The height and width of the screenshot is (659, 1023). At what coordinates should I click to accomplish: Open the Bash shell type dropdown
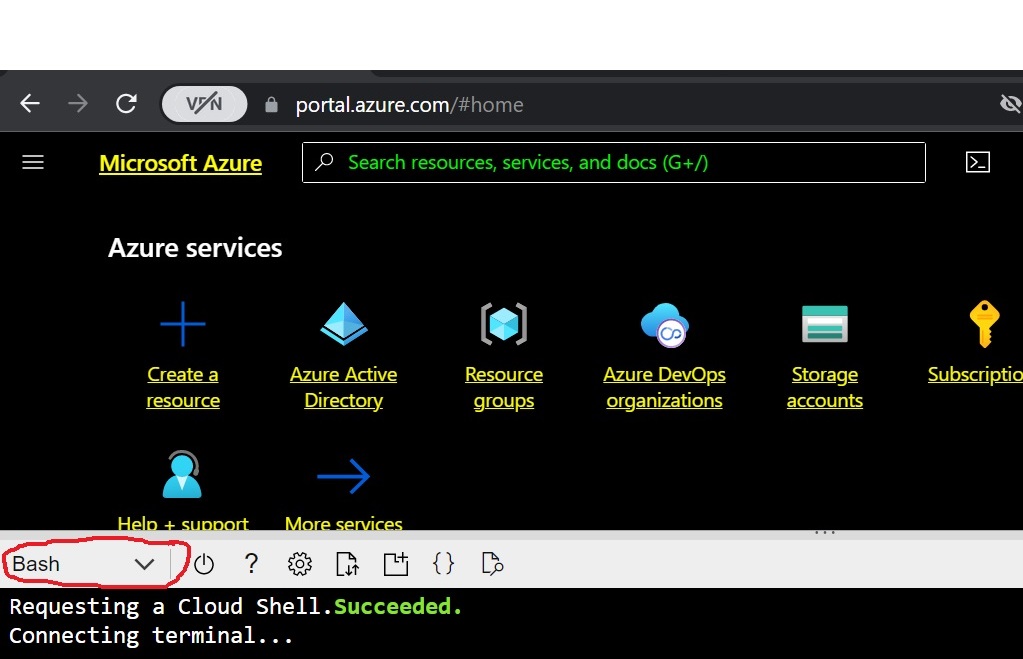tap(85, 564)
